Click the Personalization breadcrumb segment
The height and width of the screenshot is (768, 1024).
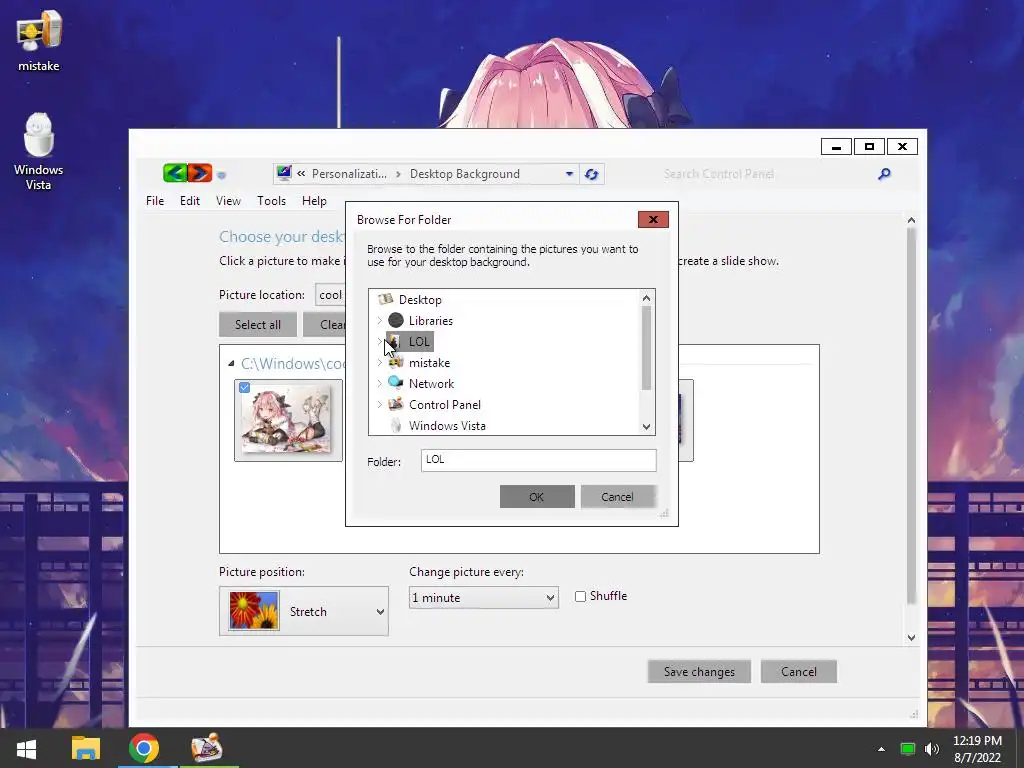(349, 174)
